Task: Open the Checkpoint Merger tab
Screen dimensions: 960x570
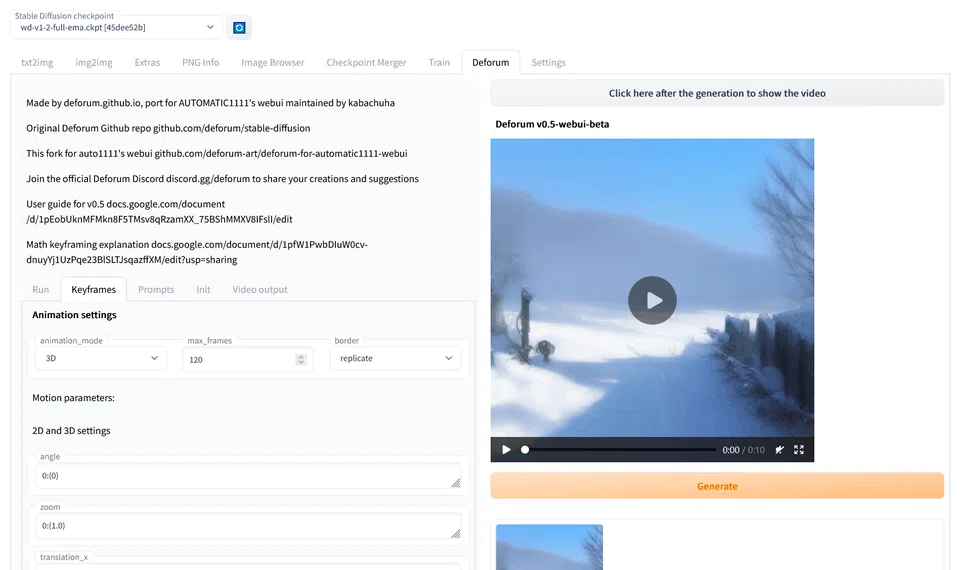Action: pyautogui.click(x=366, y=62)
